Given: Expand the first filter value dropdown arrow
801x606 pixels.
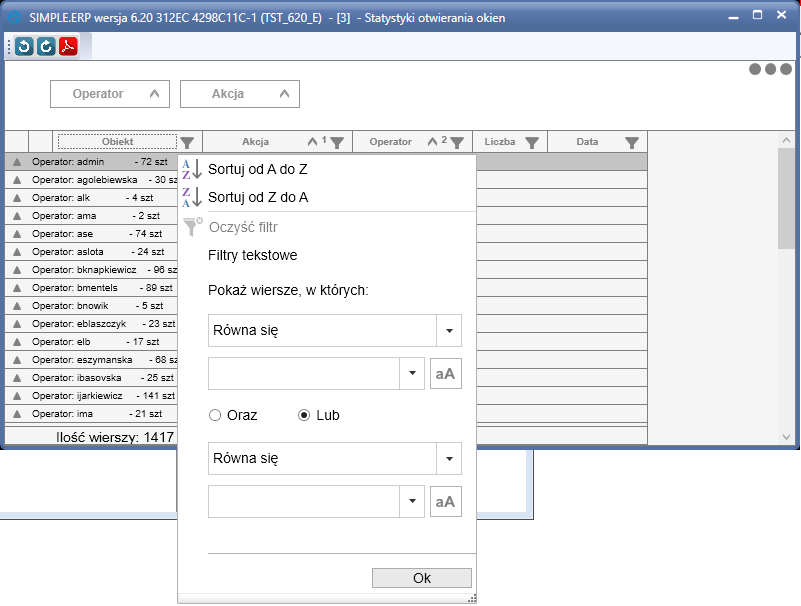Looking at the screenshot, I should point(412,374).
